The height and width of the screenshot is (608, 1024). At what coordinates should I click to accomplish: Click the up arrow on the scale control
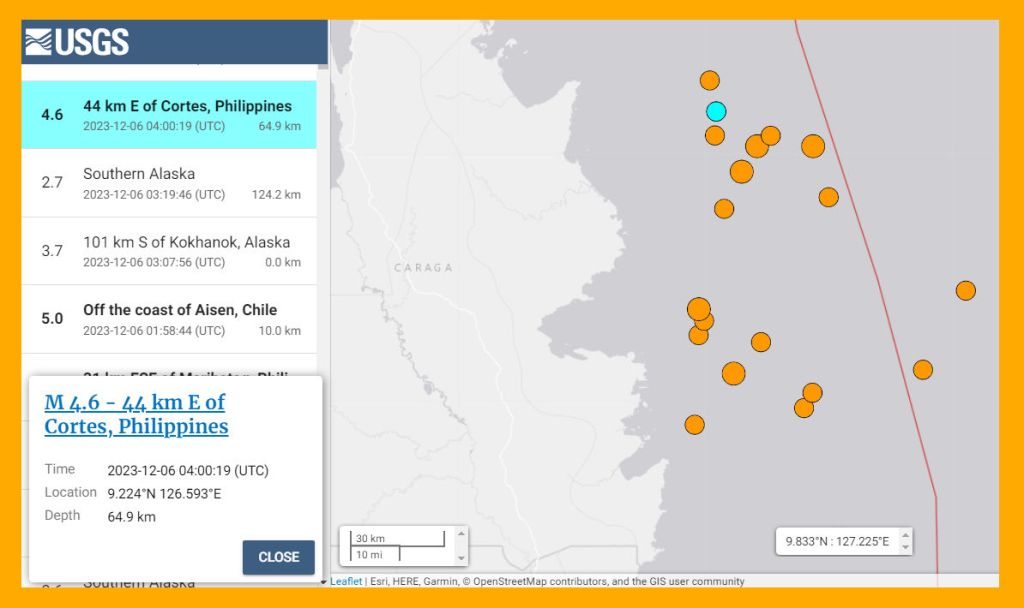coord(461,534)
